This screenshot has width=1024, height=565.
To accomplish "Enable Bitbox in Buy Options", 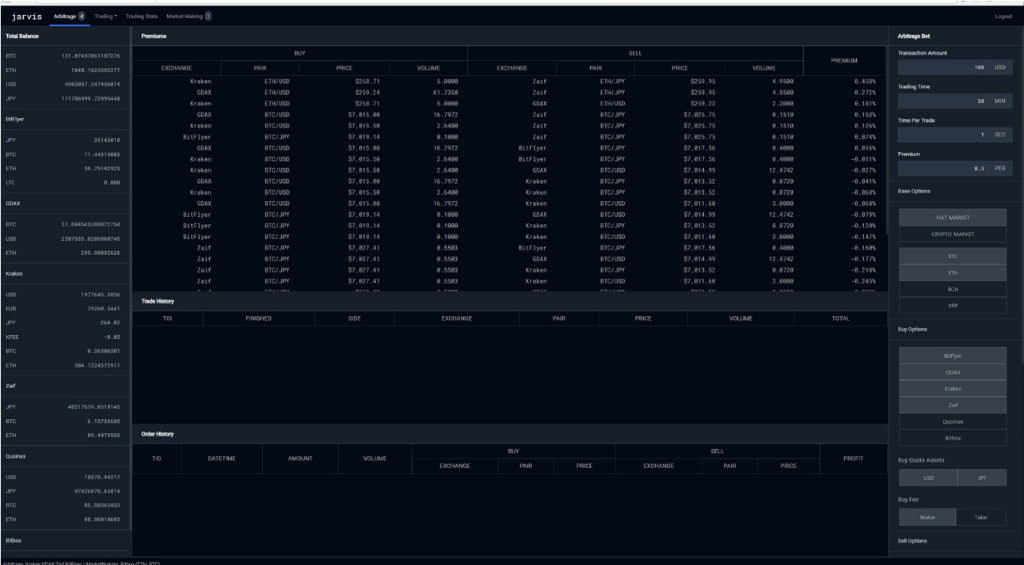I will 952,437.
